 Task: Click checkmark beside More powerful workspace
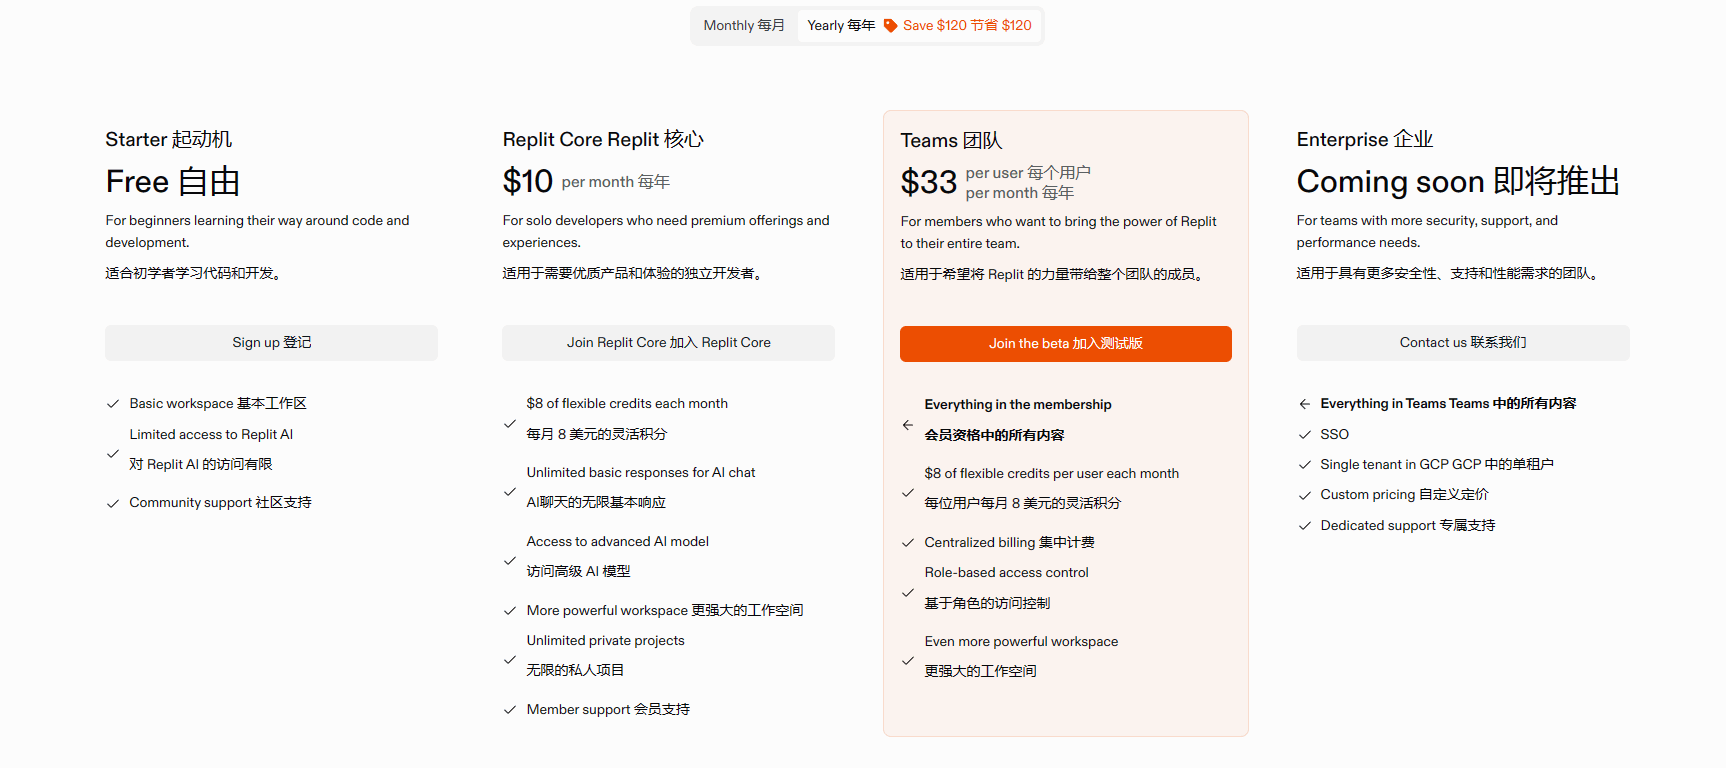click(510, 611)
